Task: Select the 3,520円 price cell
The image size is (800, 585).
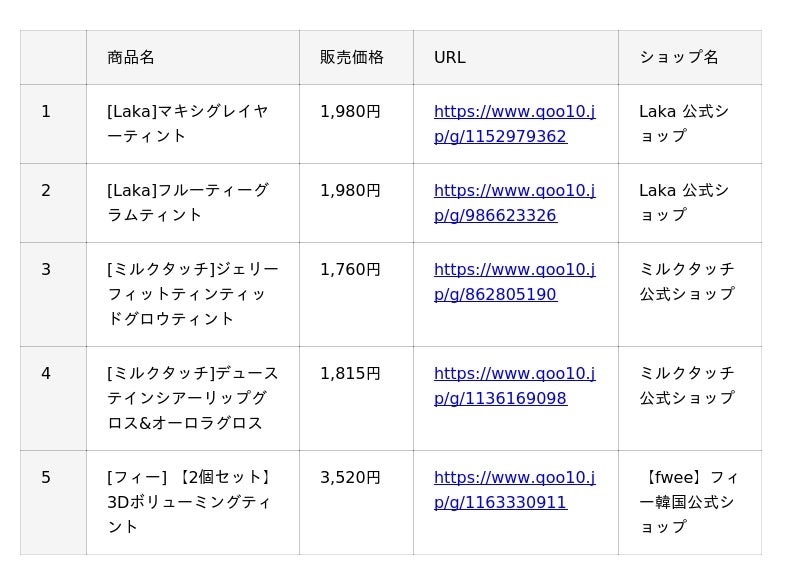Action: [x=350, y=478]
